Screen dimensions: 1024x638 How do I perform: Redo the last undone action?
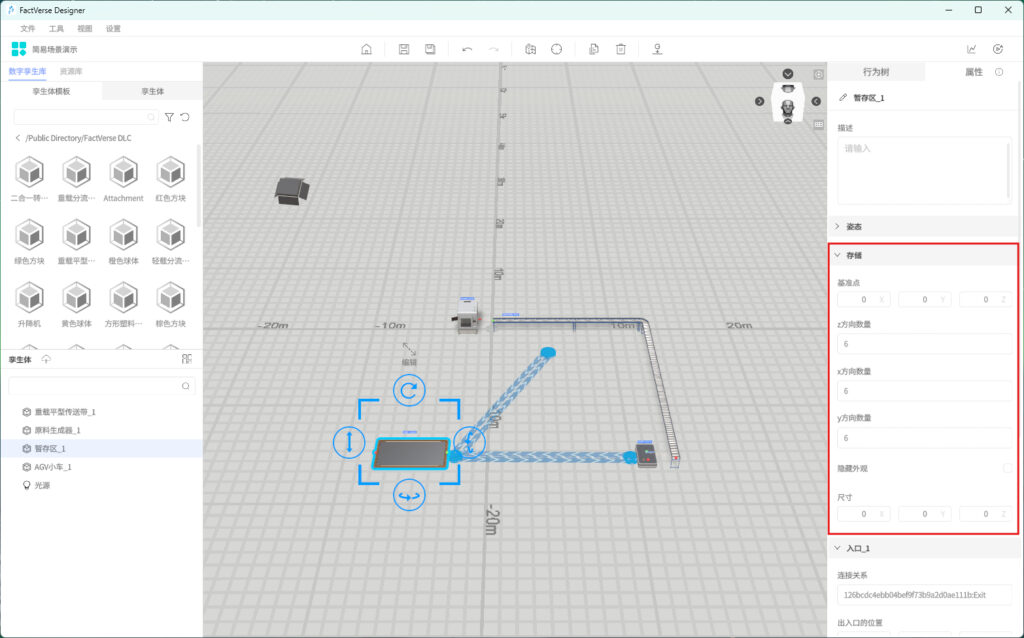pyautogui.click(x=494, y=49)
